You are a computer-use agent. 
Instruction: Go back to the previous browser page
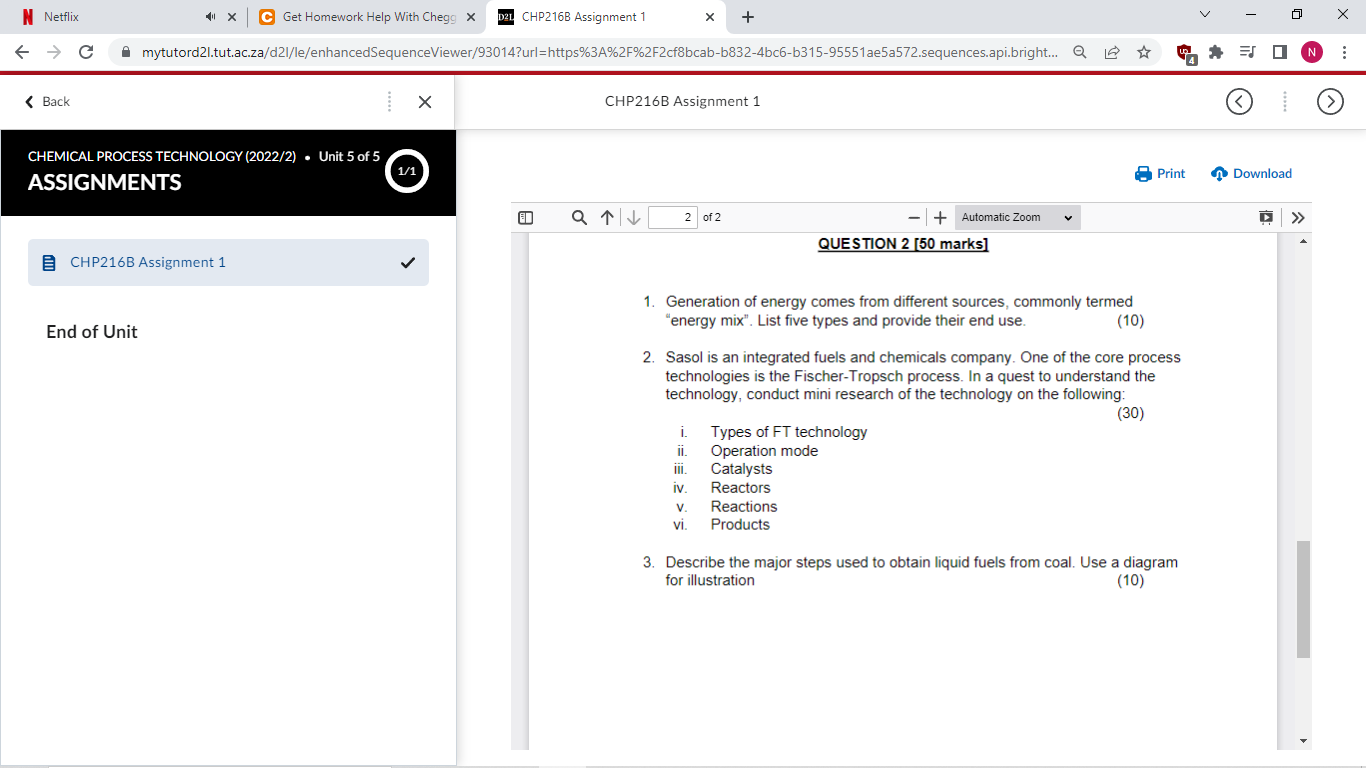tap(22, 52)
